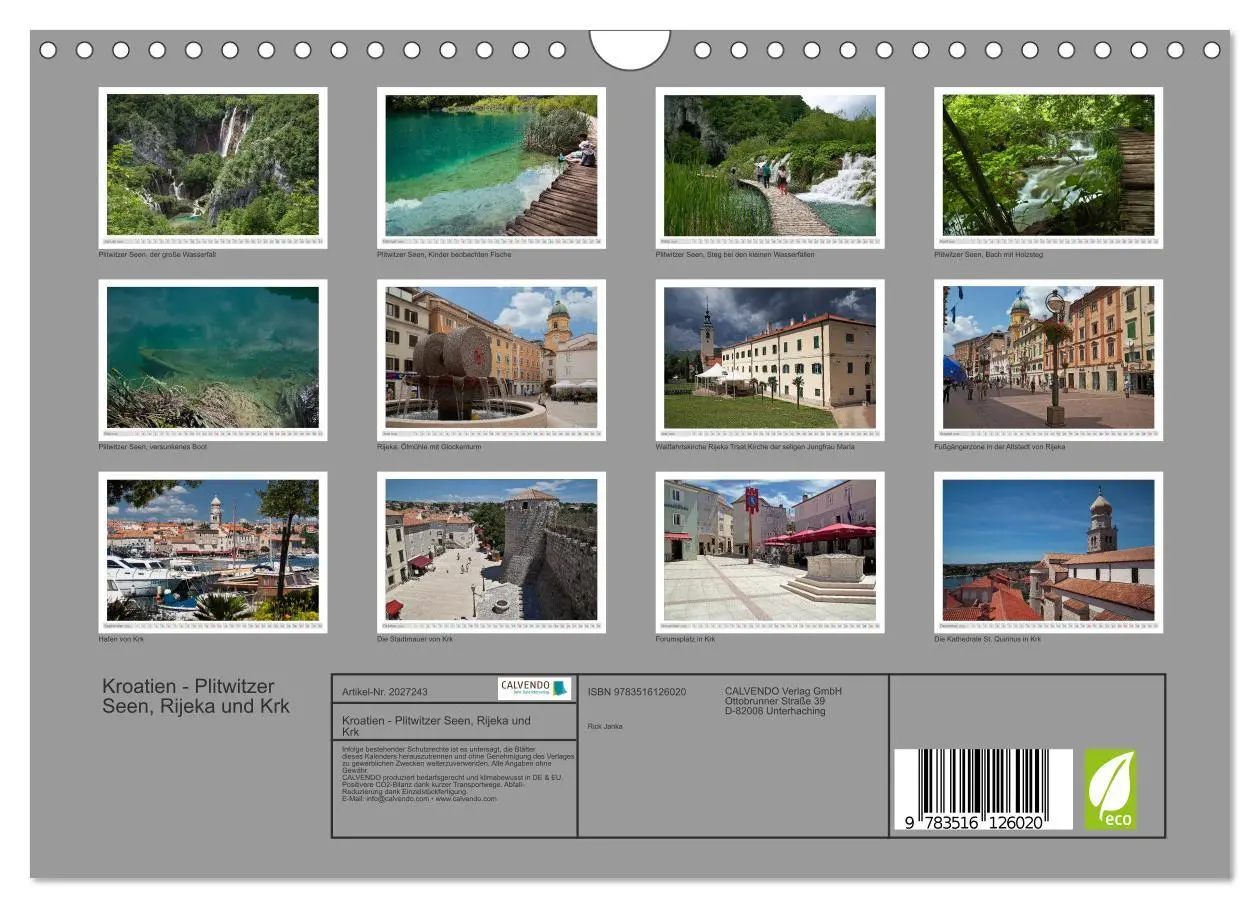
Task: Open the St. Quirinus cathedral photo
Action: click(x=1048, y=550)
